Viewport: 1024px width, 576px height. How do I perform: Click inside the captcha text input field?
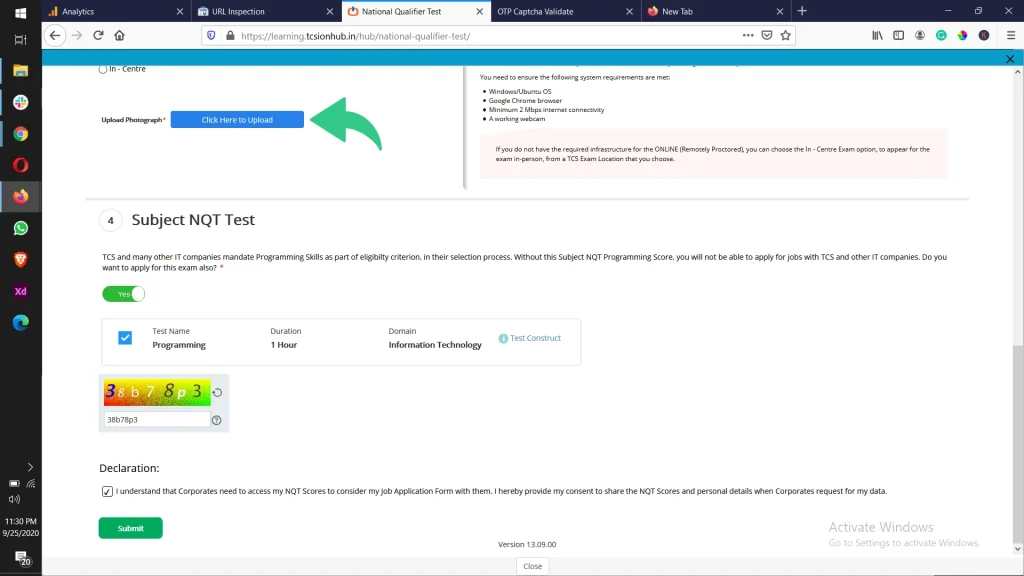[155, 419]
